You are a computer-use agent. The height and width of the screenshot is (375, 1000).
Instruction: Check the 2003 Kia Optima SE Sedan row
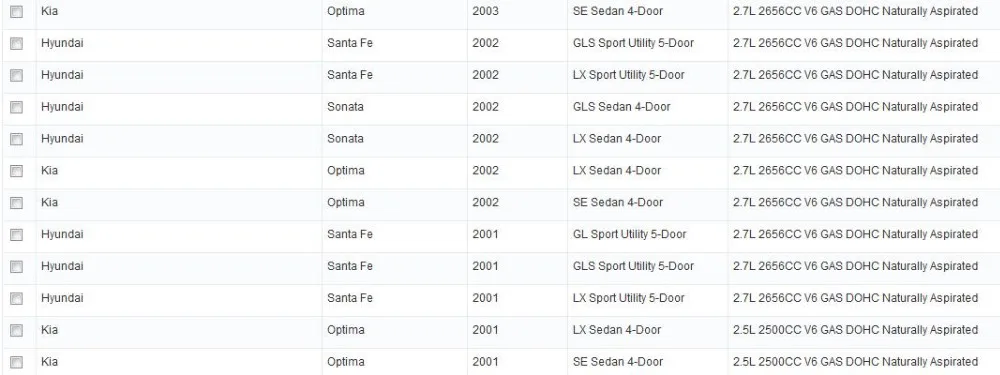(x=17, y=11)
